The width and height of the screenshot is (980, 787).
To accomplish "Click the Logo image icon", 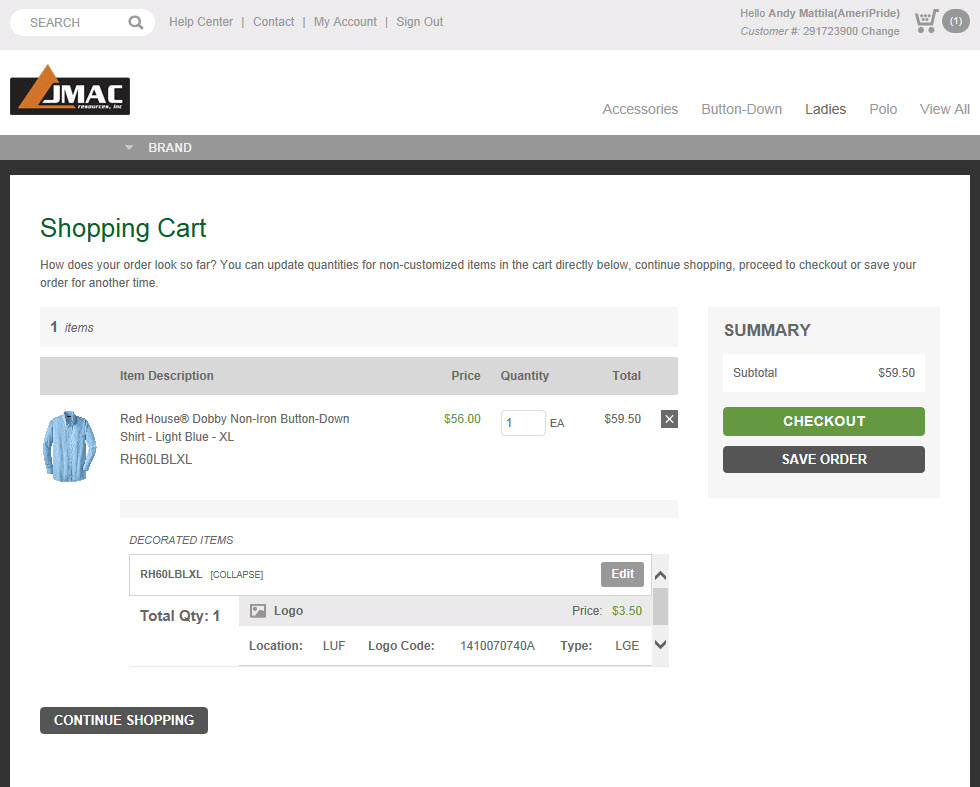I will point(258,611).
